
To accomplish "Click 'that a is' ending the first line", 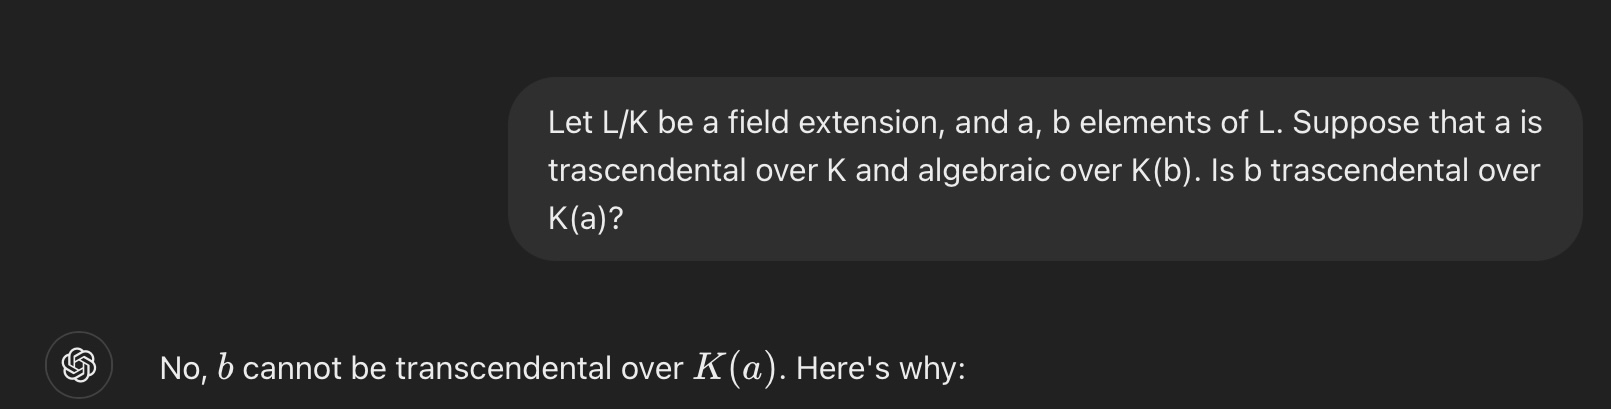I will 1486,122.
